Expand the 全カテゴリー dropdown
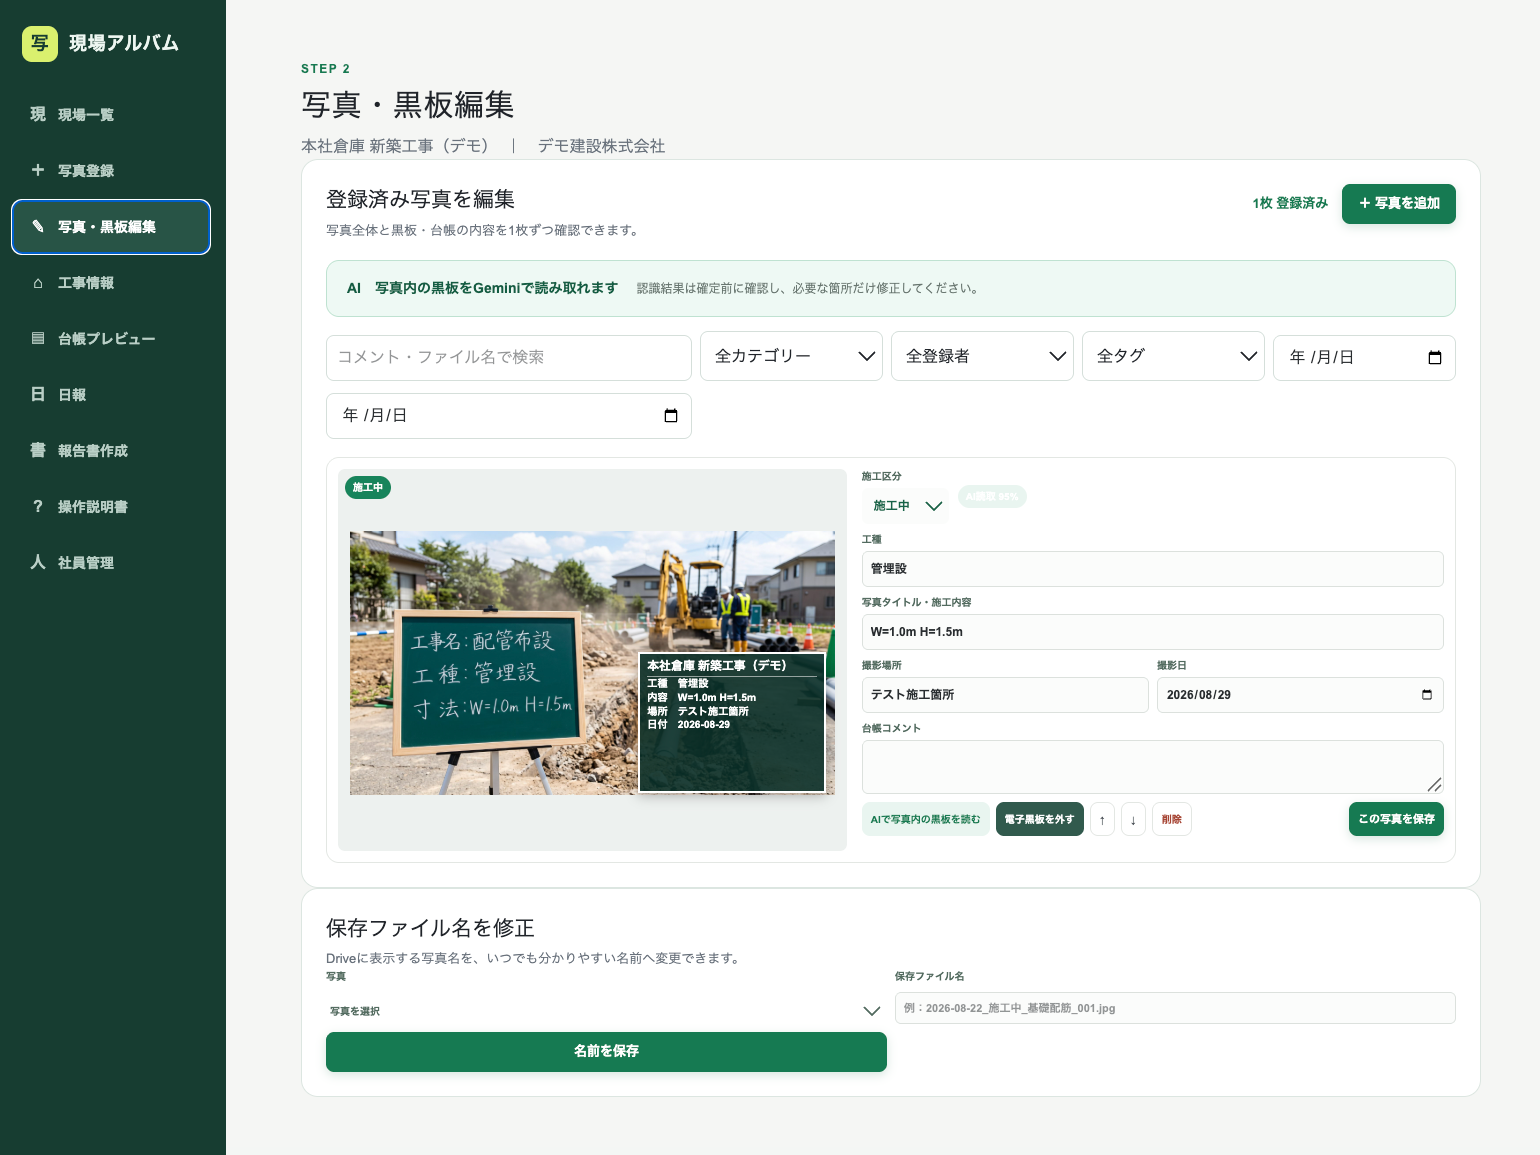Viewport: 1540px width, 1155px height. coord(791,356)
